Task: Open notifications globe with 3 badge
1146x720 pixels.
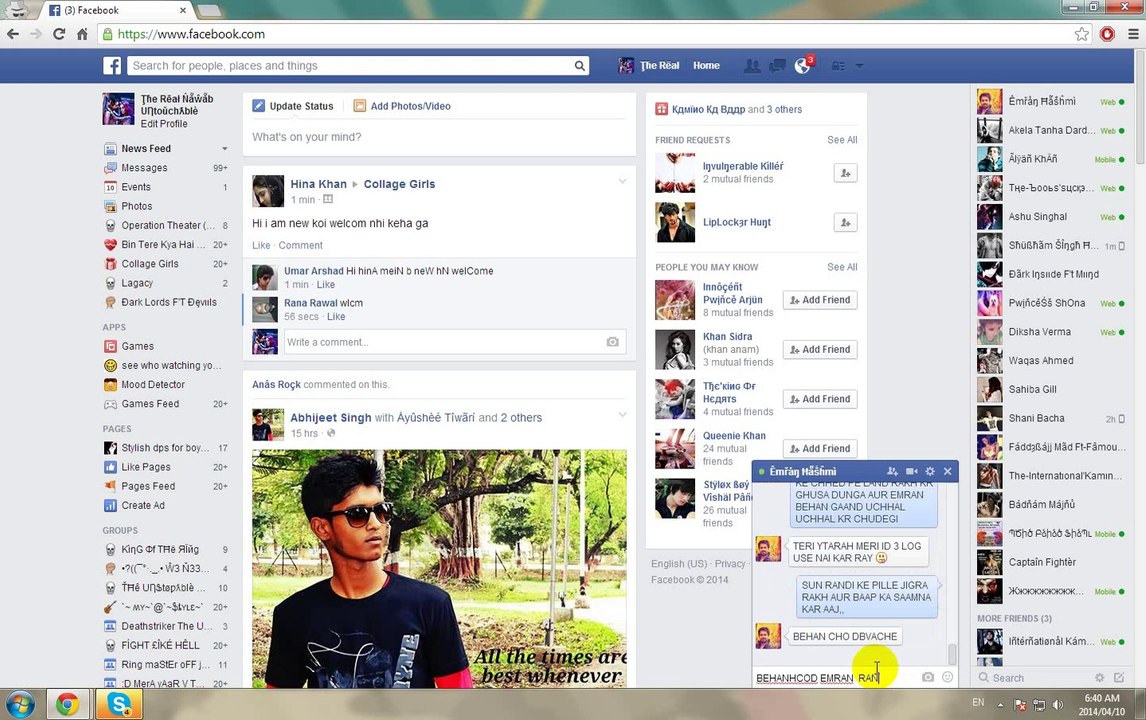Action: point(803,66)
